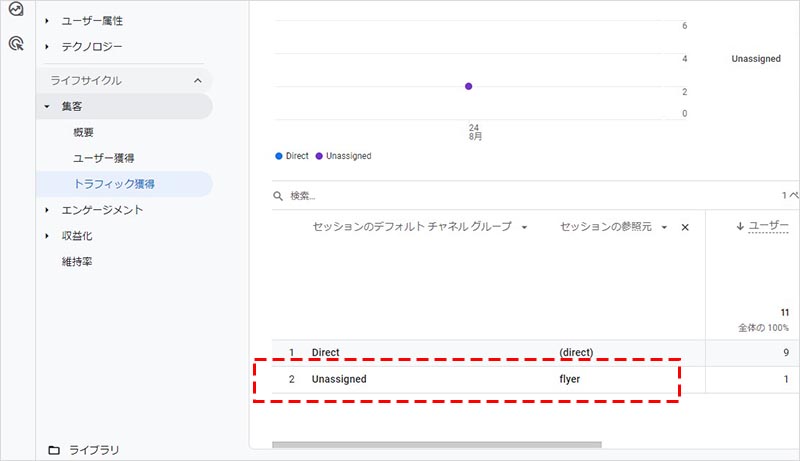
Task: Collapse the ライフサイクル group
Action: tap(198, 80)
